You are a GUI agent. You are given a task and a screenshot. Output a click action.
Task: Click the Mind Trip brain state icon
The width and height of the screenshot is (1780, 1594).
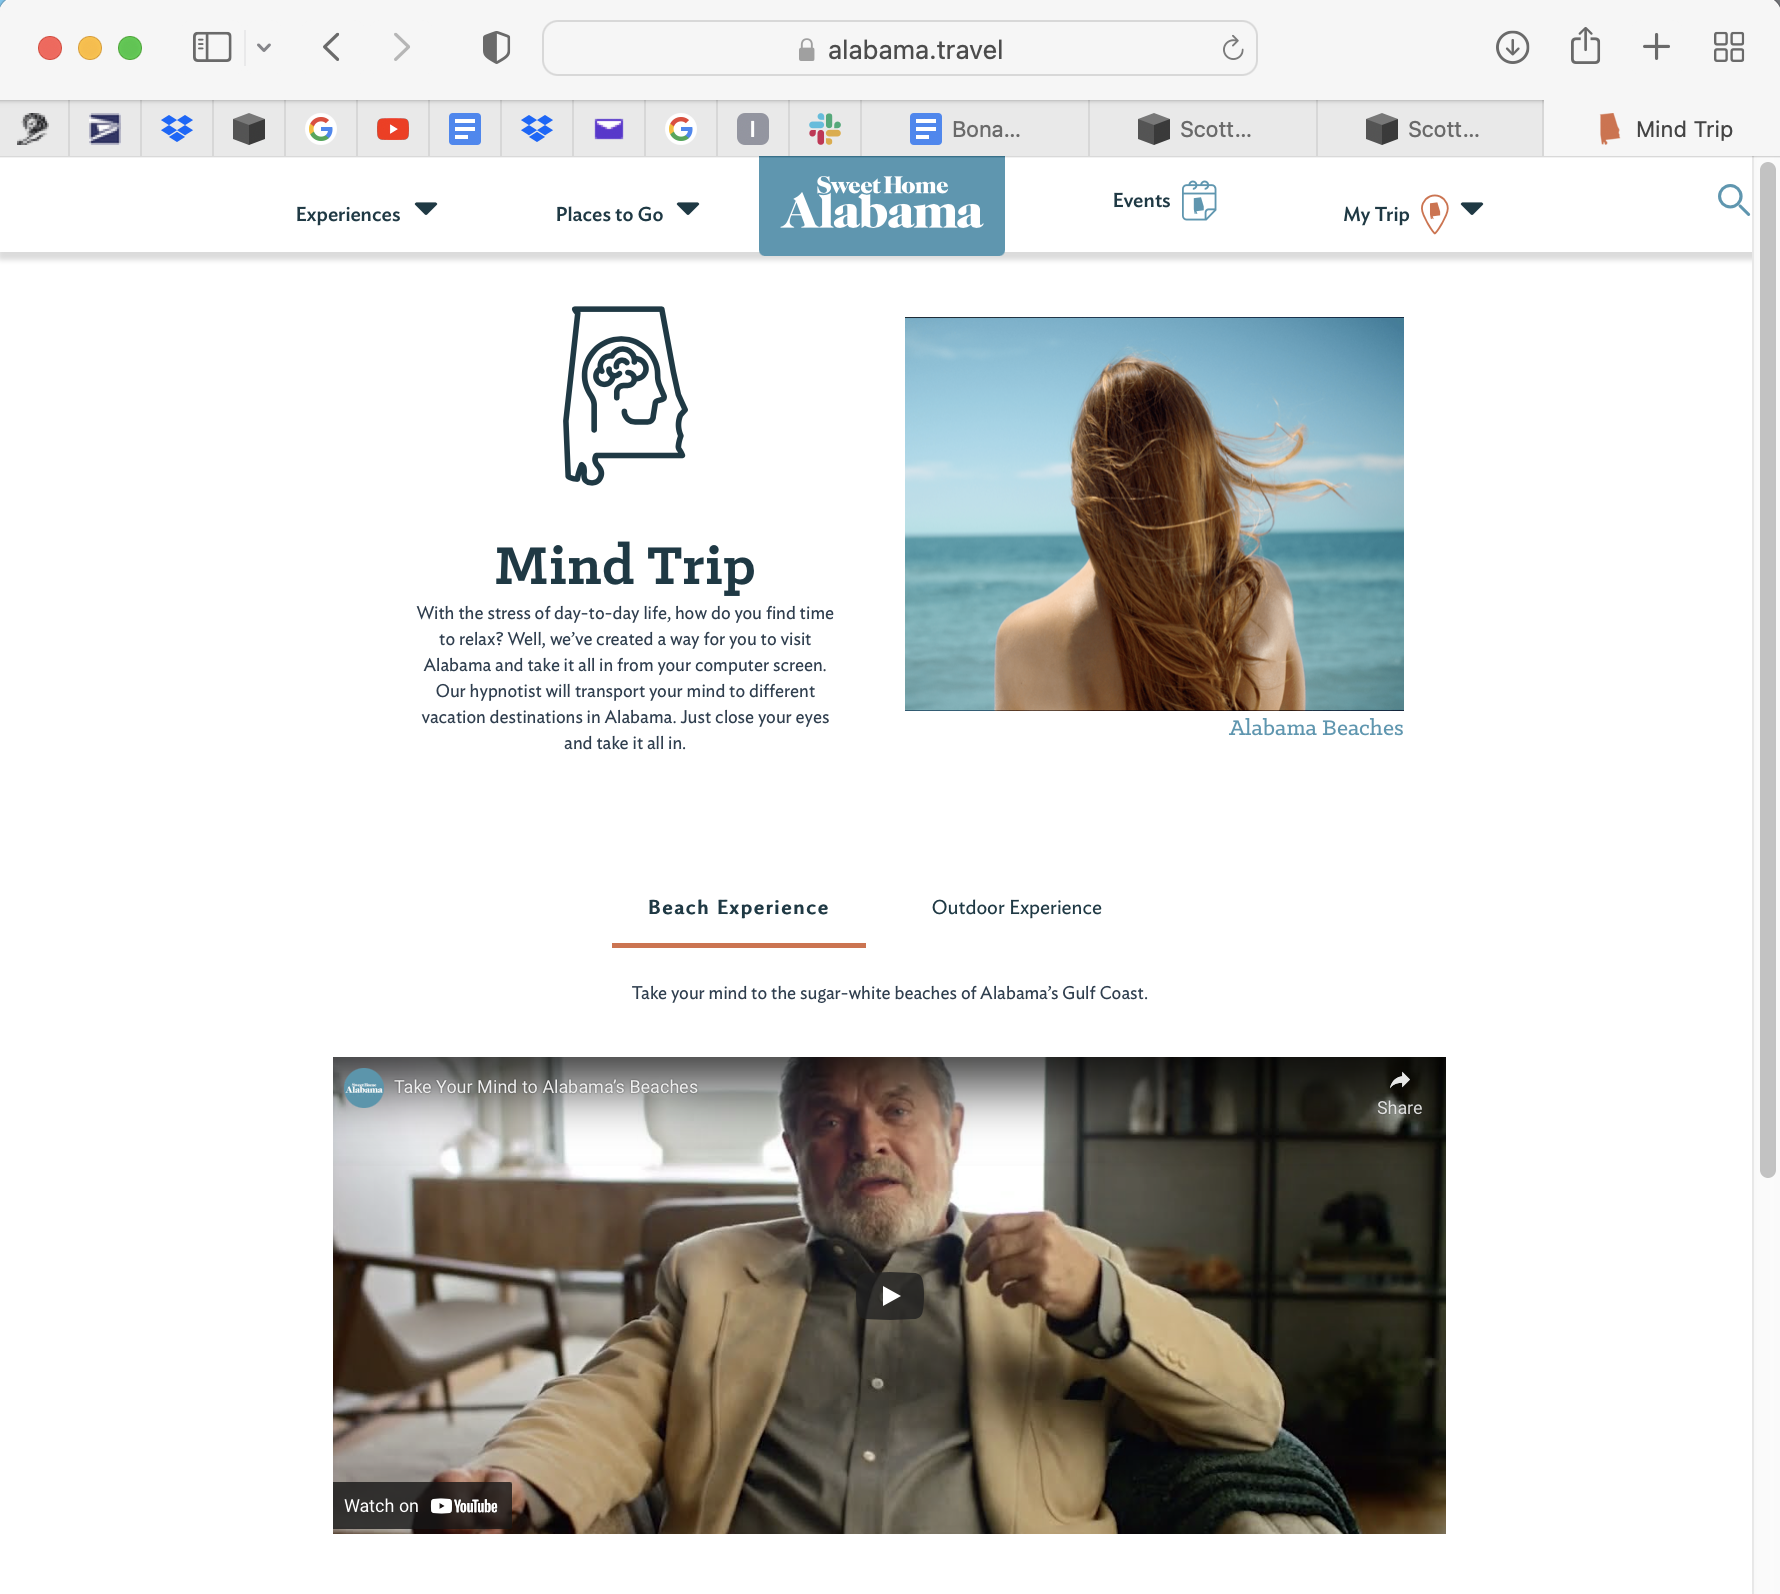coord(625,396)
